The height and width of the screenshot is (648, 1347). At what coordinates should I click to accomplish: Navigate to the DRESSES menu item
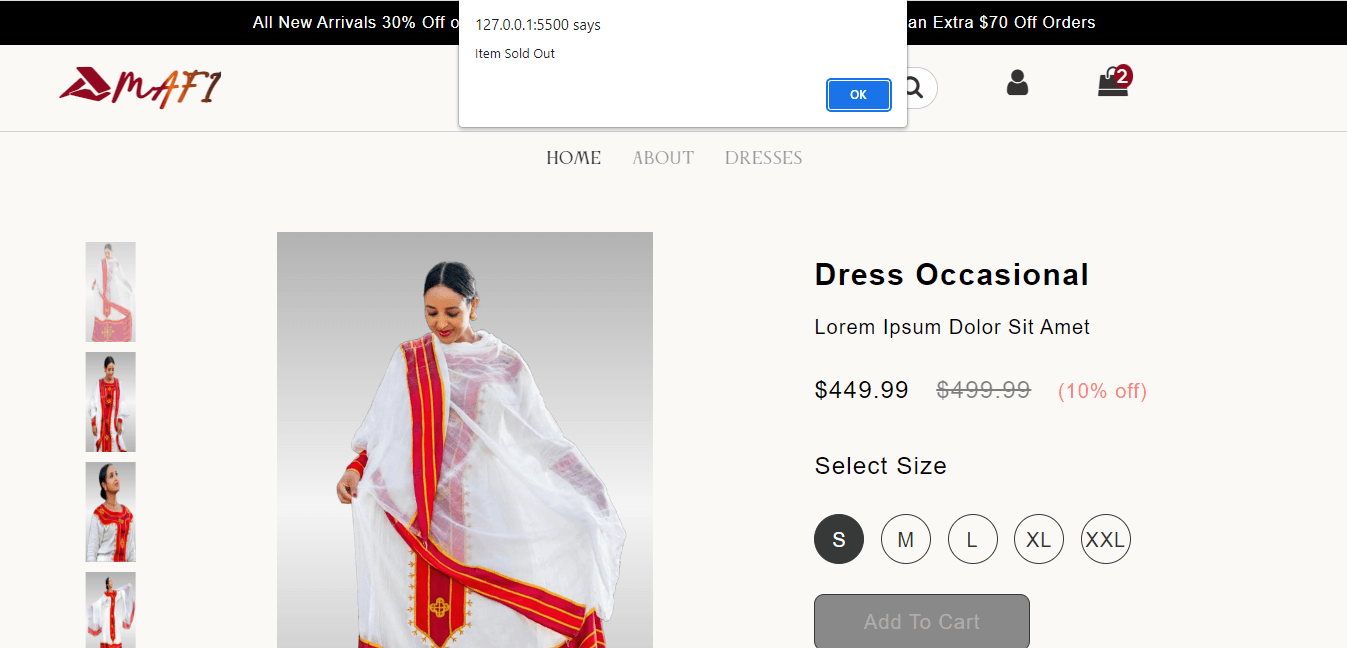763,158
